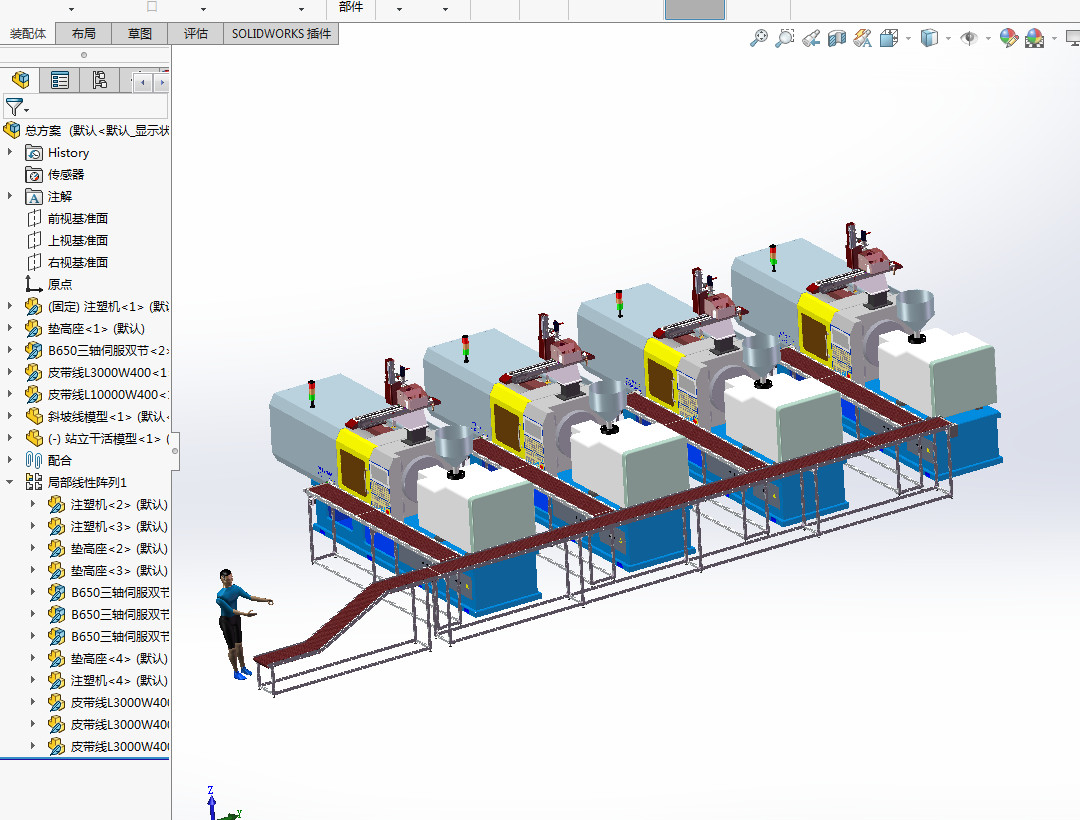Collapse the 局部线性阵列1 pattern
Image resolution: width=1080 pixels, height=820 pixels.
[10, 482]
